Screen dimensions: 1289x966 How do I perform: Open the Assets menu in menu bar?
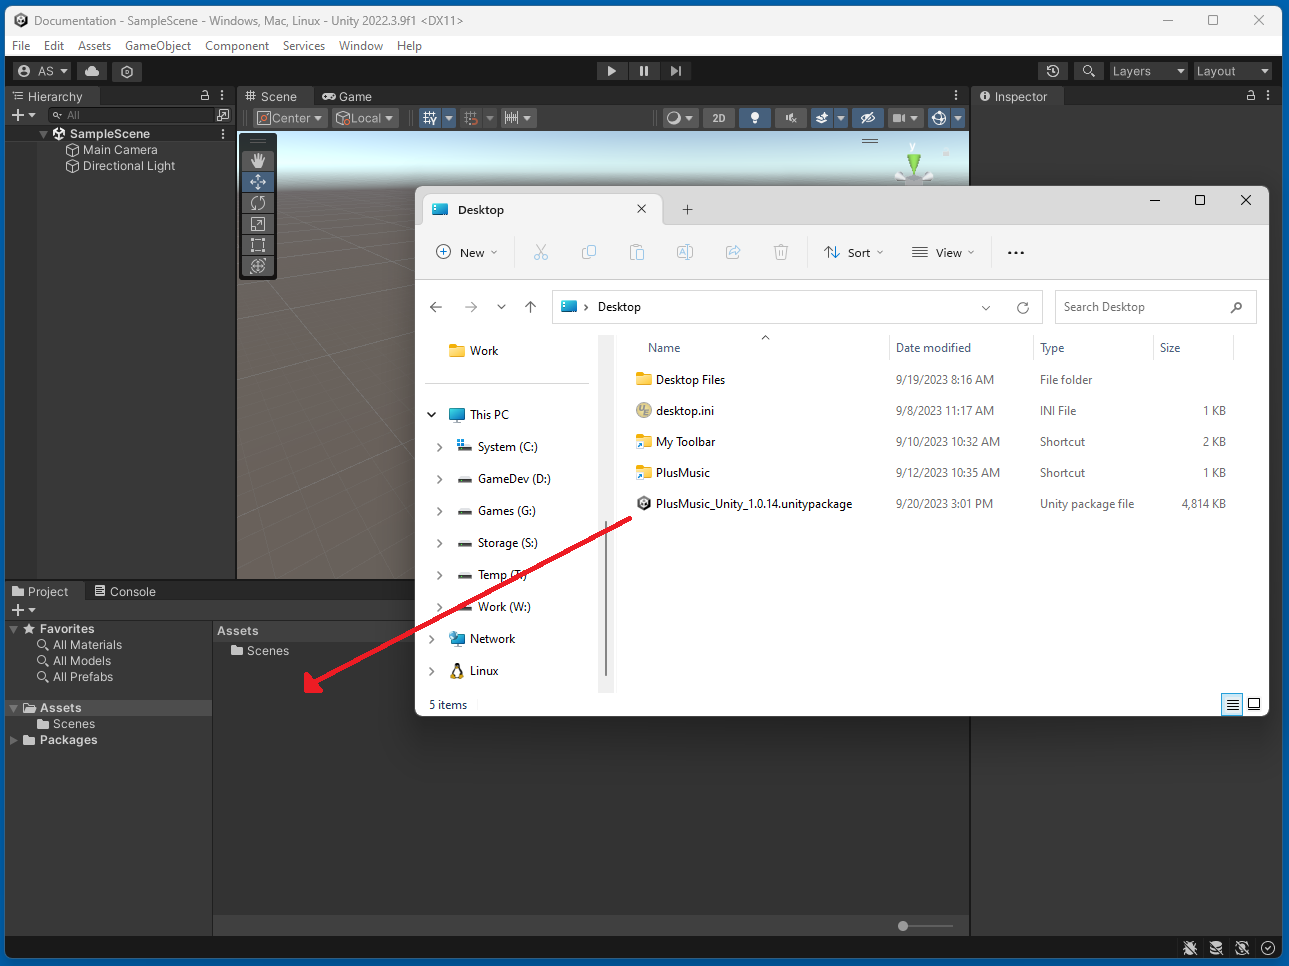94,46
